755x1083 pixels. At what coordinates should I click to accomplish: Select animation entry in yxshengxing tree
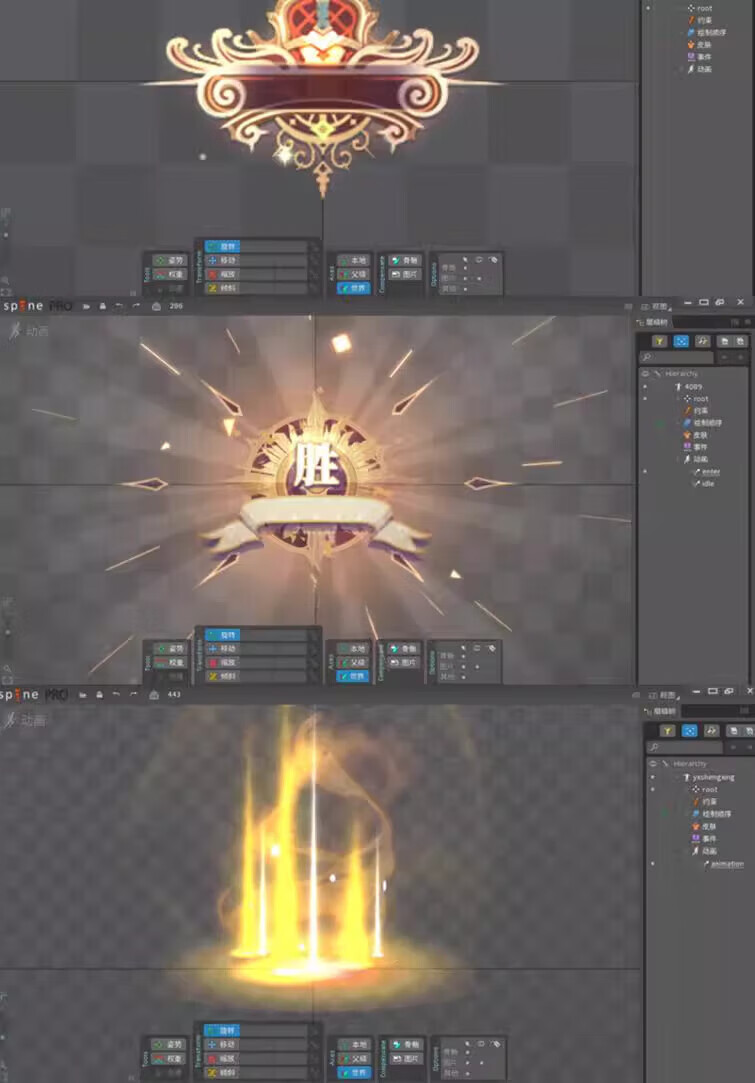click(x=724, y=864)
